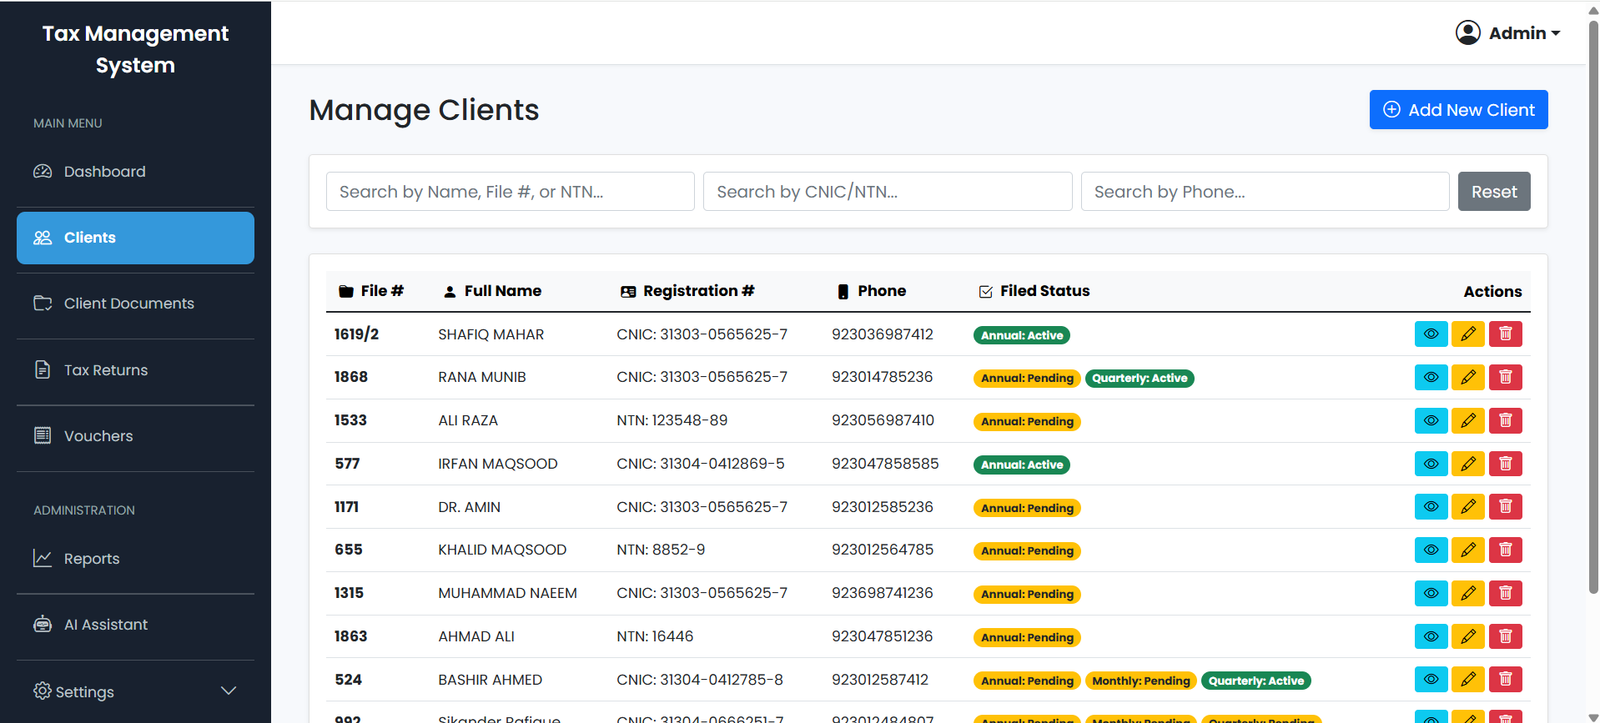The image size is (1600, 723).
Task: View client SHAFIQ MAHAR details eye icon
Action: click(x=1431, y=334)
